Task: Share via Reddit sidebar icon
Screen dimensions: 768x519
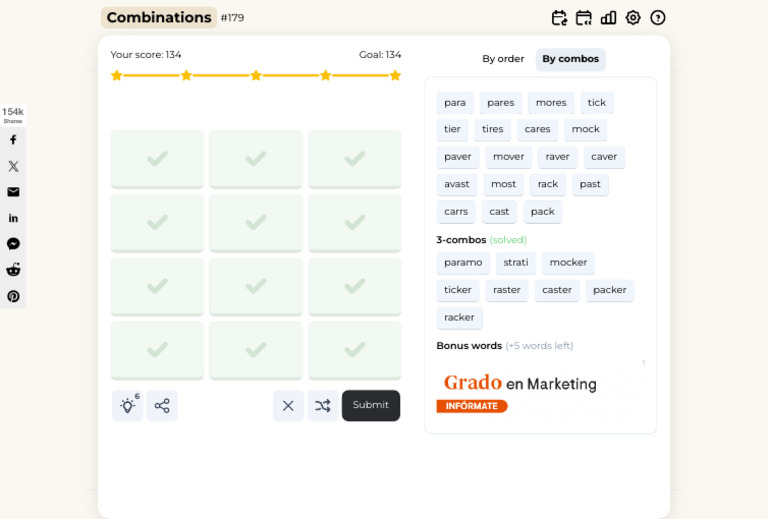Action: point(13,270)
